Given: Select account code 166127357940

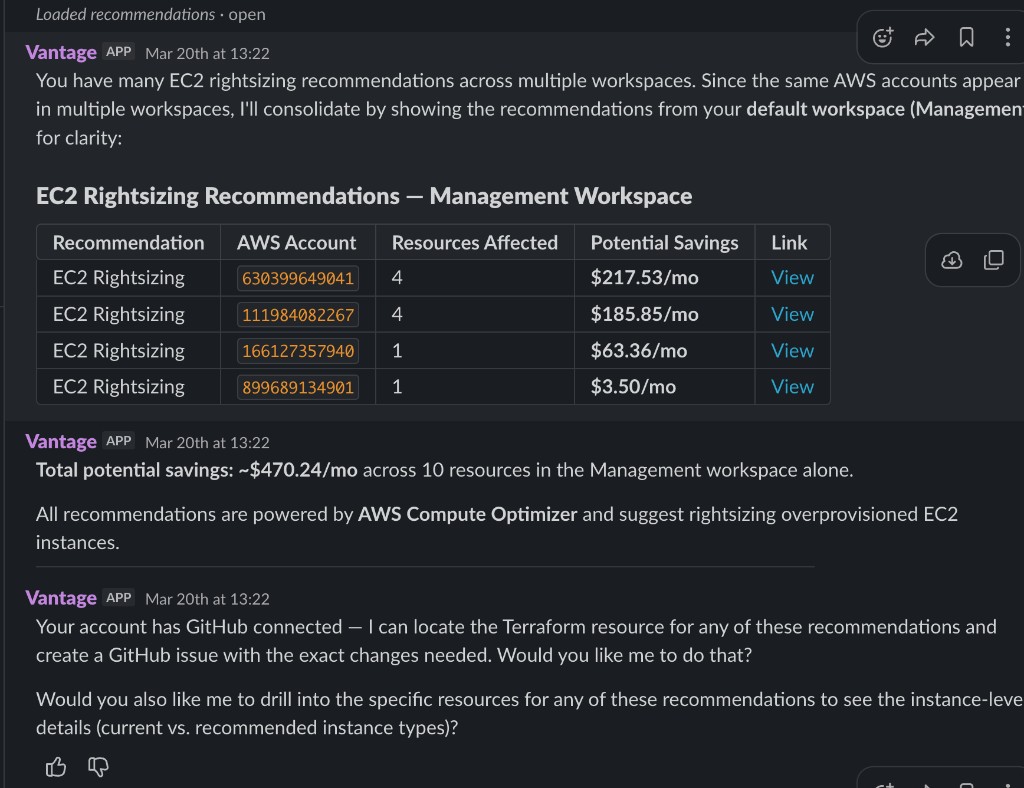Looking at the screenshot, I should tap(298, 351).
